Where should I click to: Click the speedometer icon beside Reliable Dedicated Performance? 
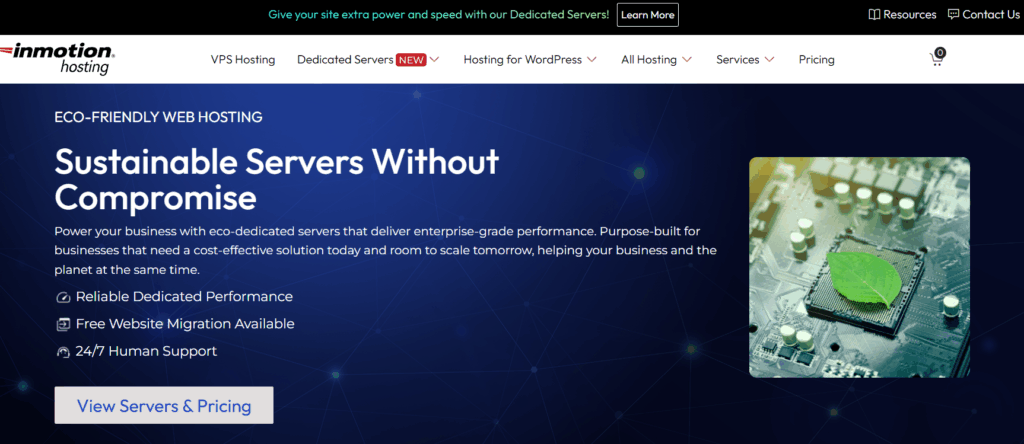[63, 297]
